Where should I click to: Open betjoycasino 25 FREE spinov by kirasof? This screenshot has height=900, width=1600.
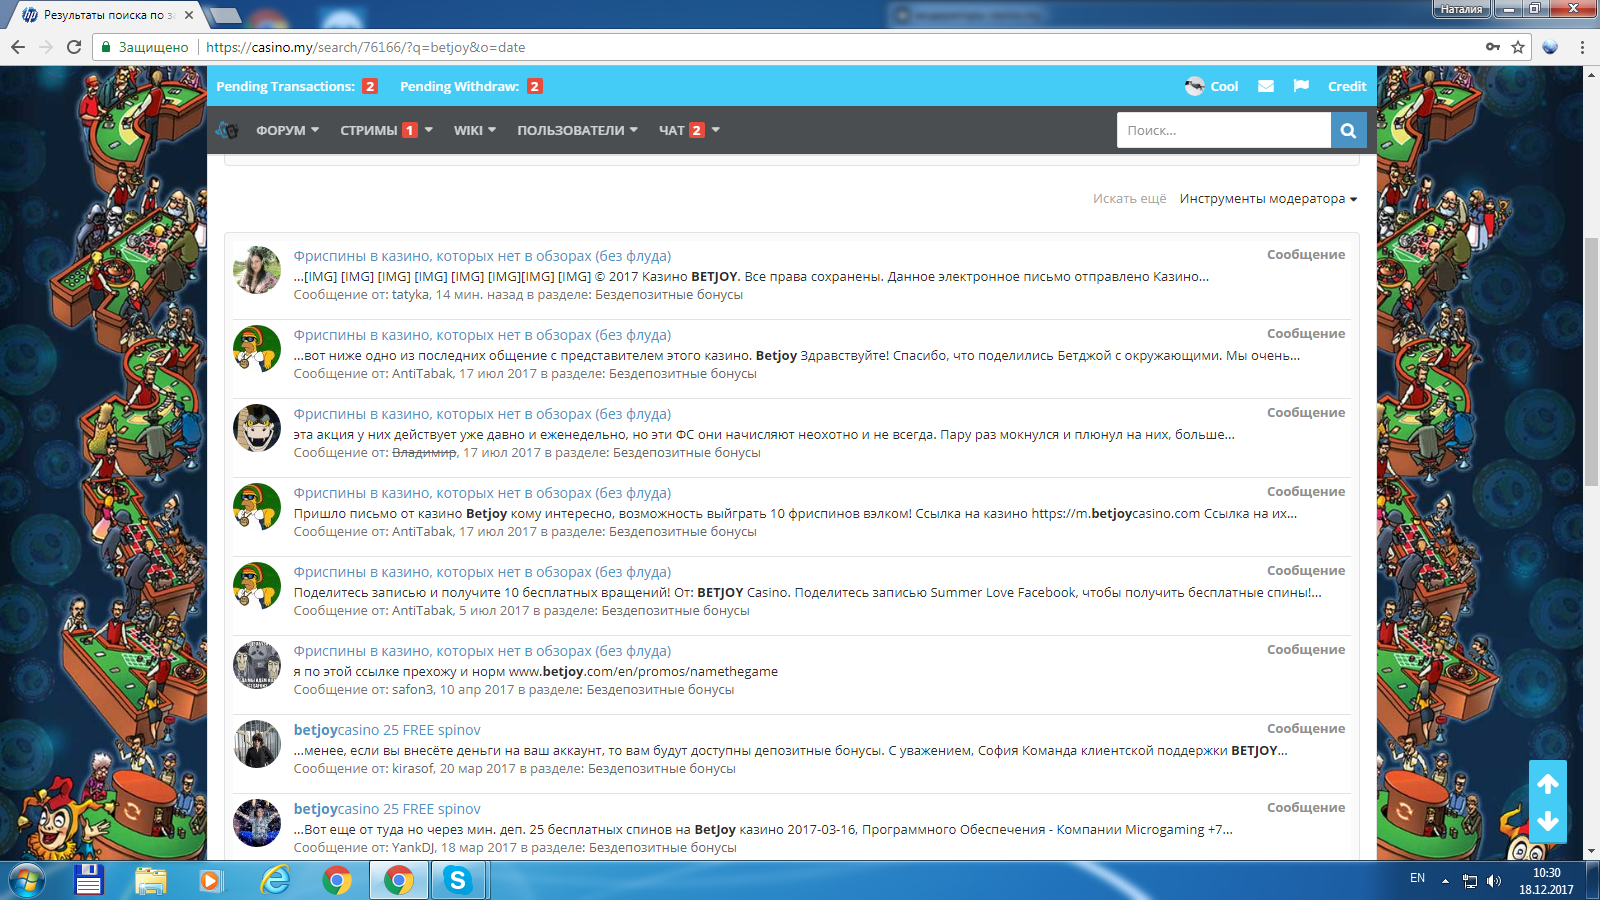tap(387, 730)
